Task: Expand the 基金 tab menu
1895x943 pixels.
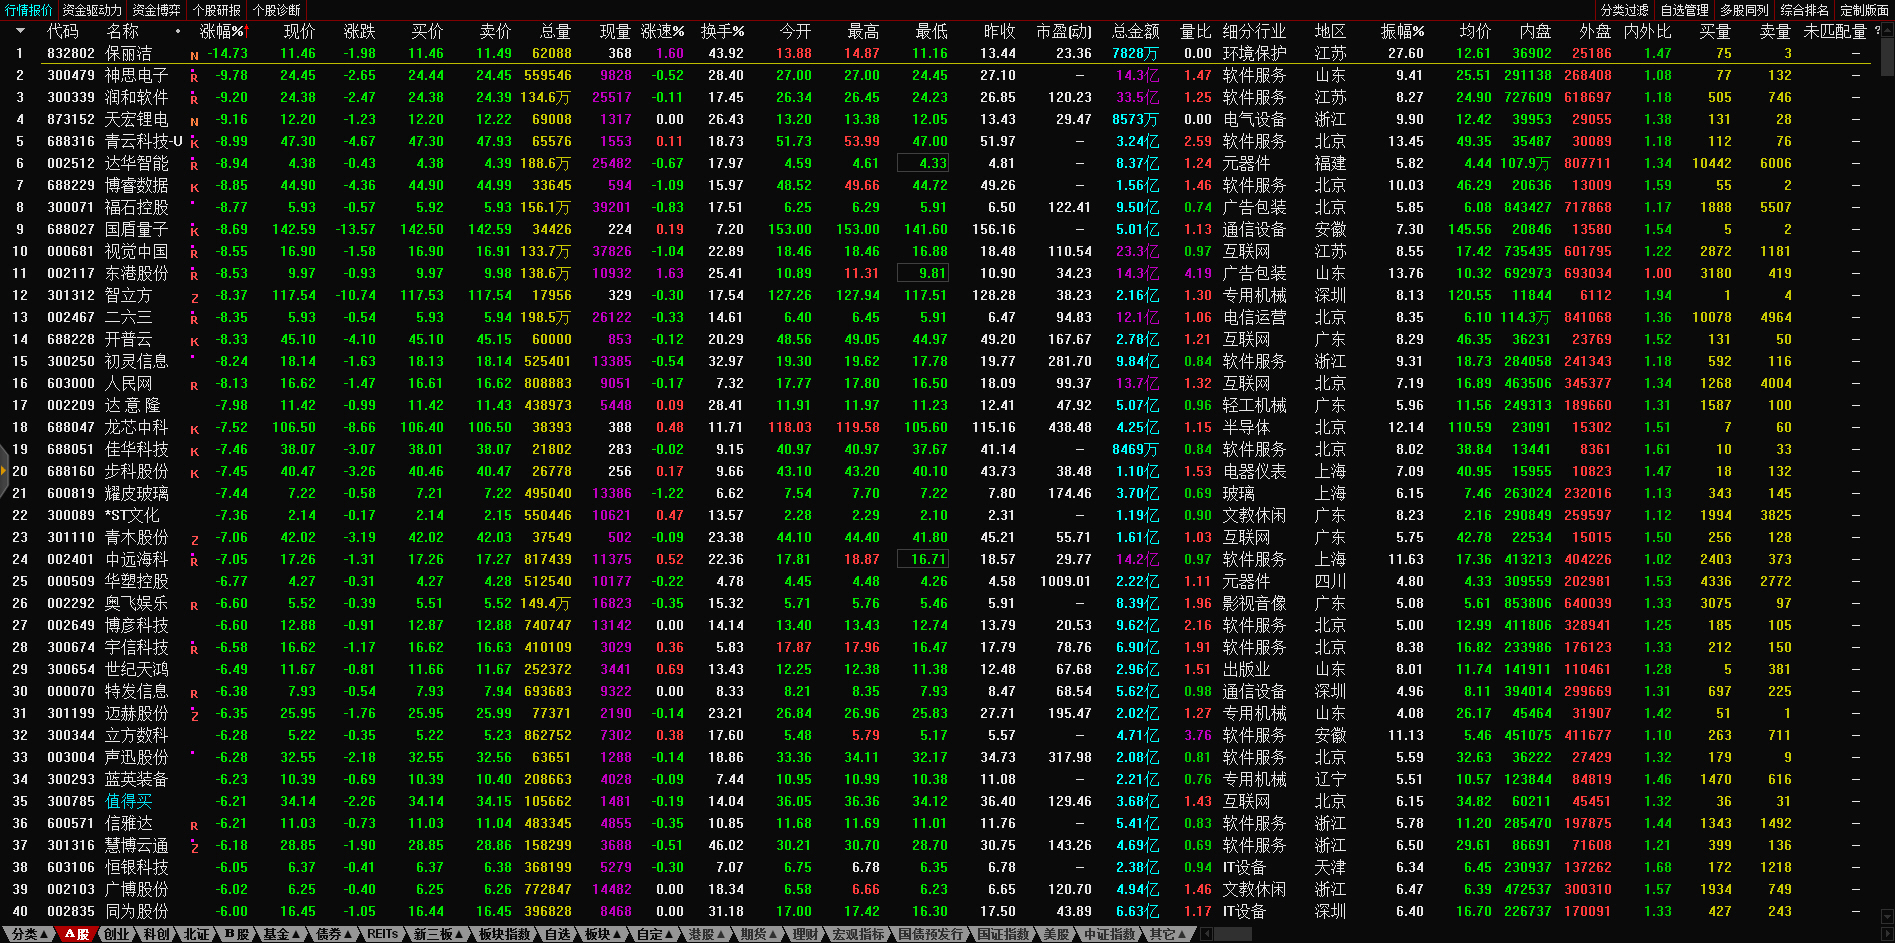Action: click(281, 934)
